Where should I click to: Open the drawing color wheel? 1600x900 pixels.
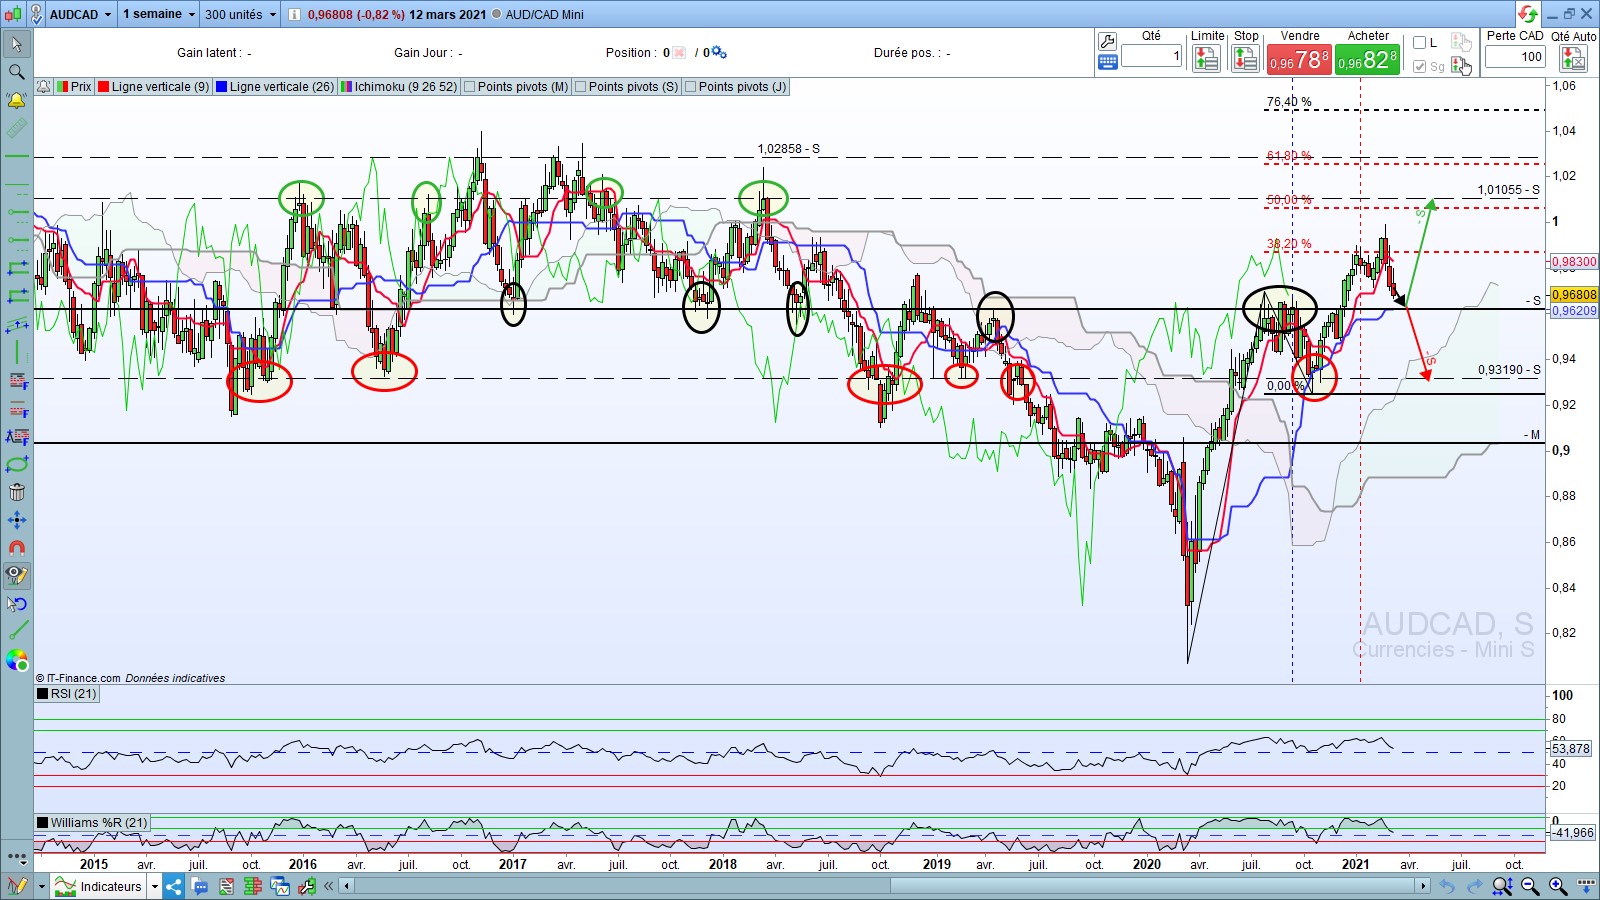tap(17, 660)
